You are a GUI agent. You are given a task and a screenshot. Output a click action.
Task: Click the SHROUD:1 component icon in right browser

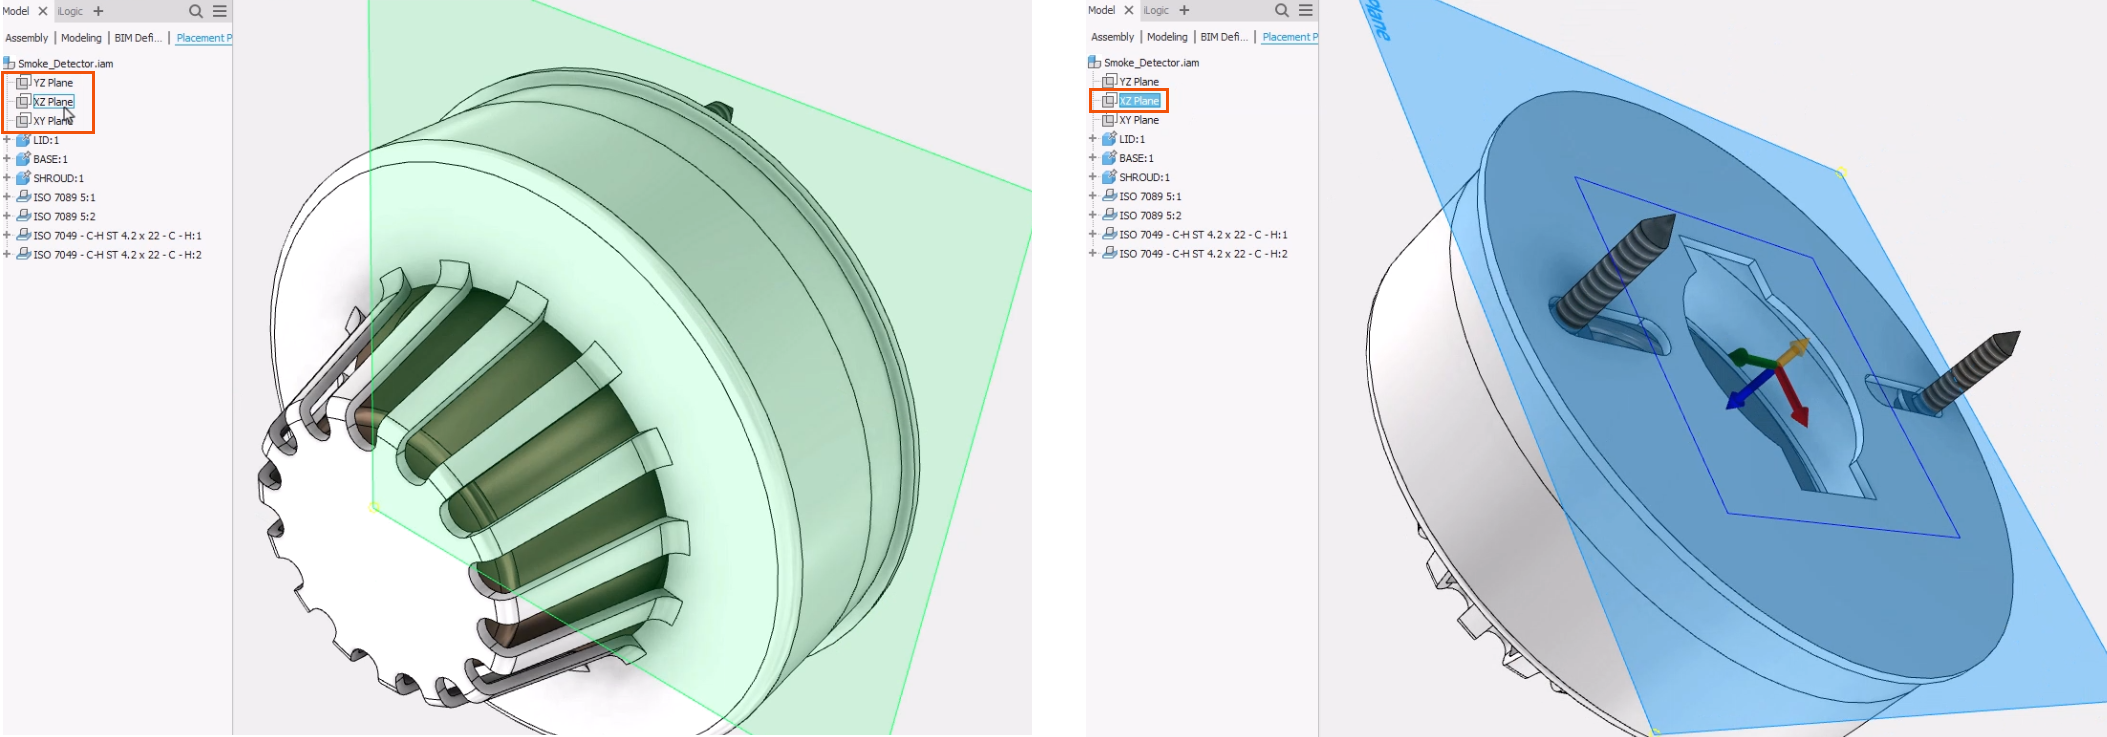click(x=1109, y=177)
